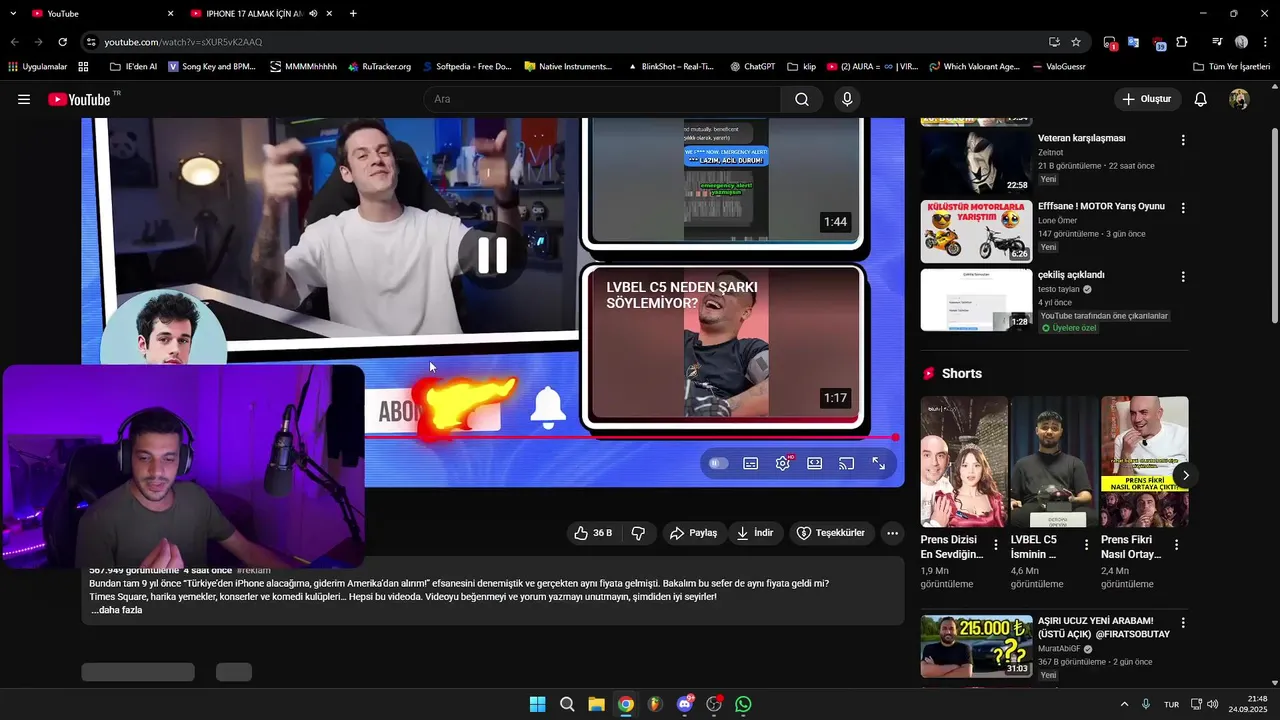Open the YouTube hamburger guide menu
Screen dimensions: 1280x720
pyautogui.click(x=24, y=99)
